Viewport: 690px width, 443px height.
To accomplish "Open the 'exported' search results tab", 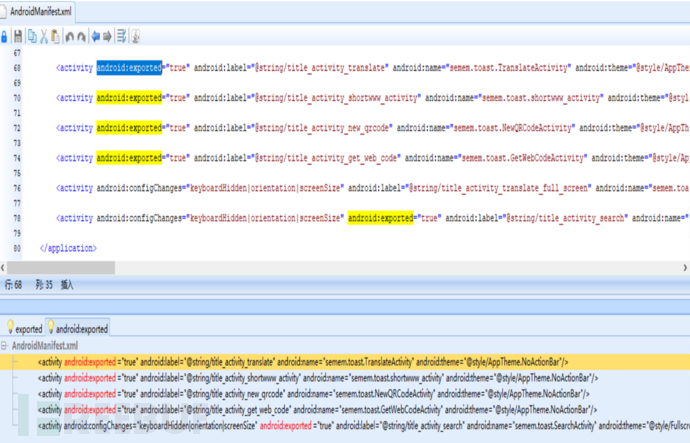I will [25, 328].
